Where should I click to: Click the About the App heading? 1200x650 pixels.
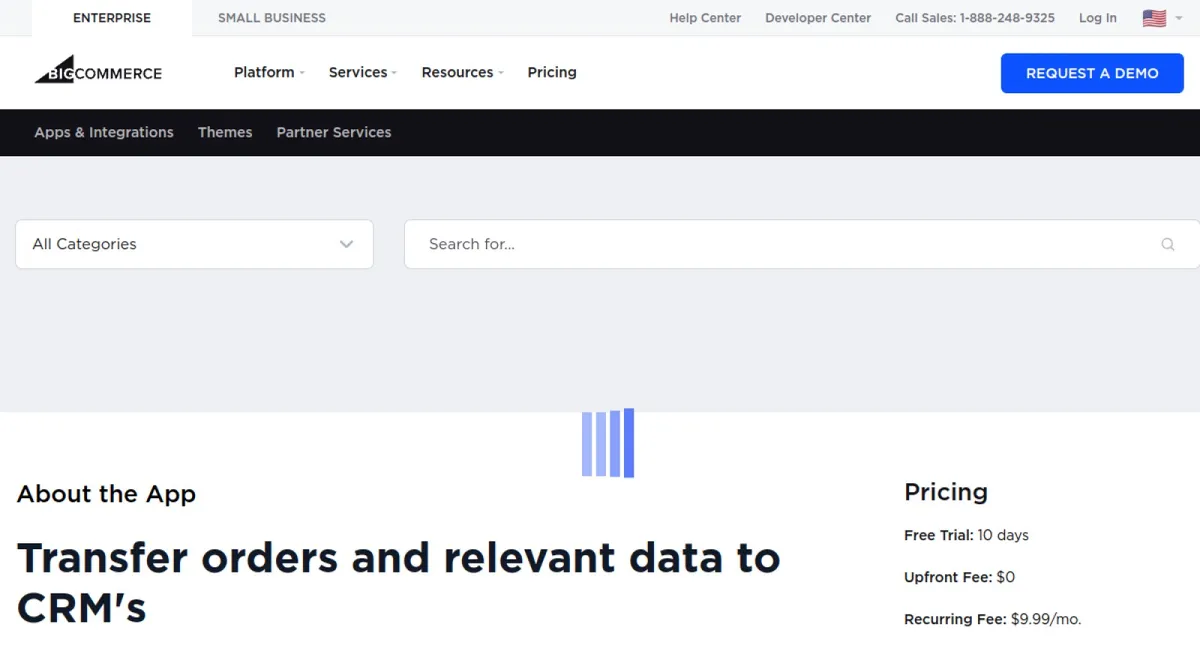(x=106, y=494)
